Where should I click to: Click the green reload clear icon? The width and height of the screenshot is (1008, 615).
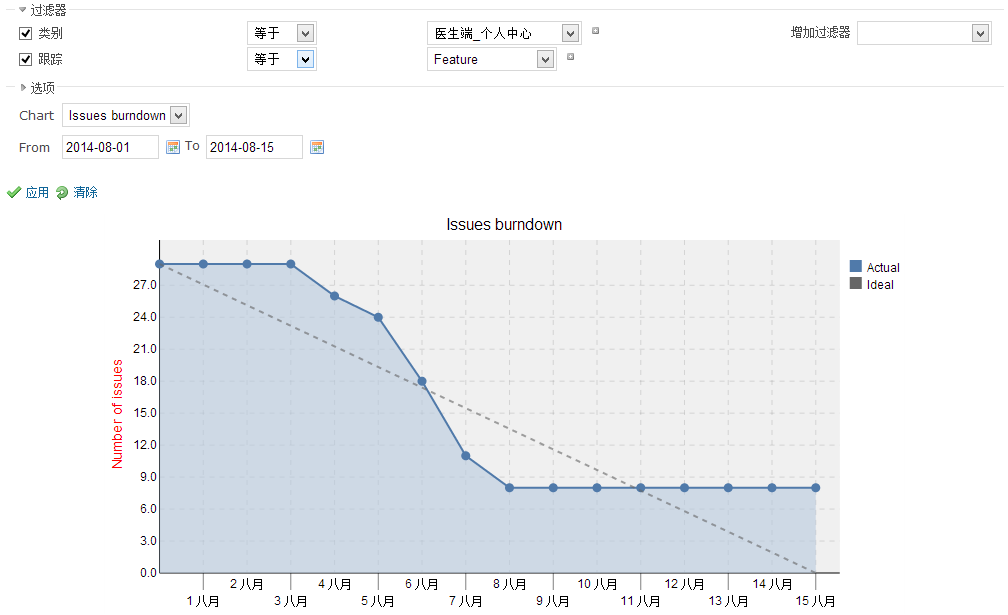pos(62,192)
